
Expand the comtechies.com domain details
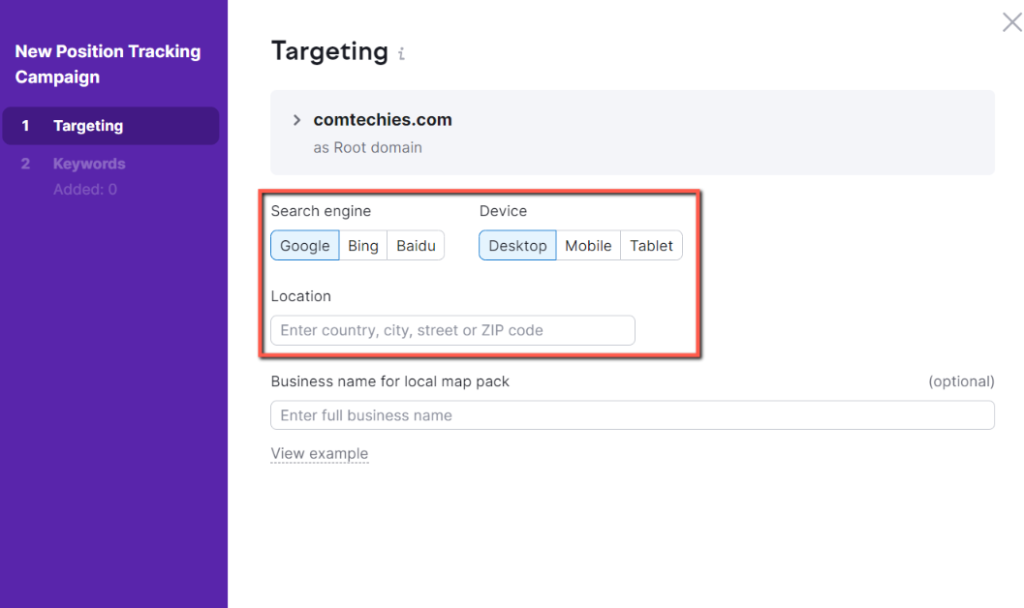click(297, 118)
